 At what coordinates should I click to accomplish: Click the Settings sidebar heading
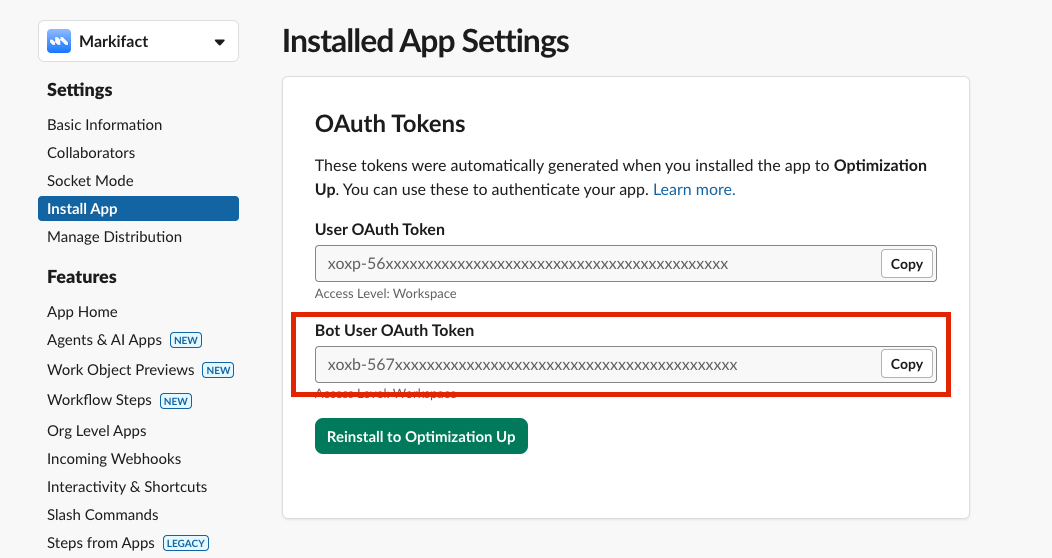click(x=80, y=90)
